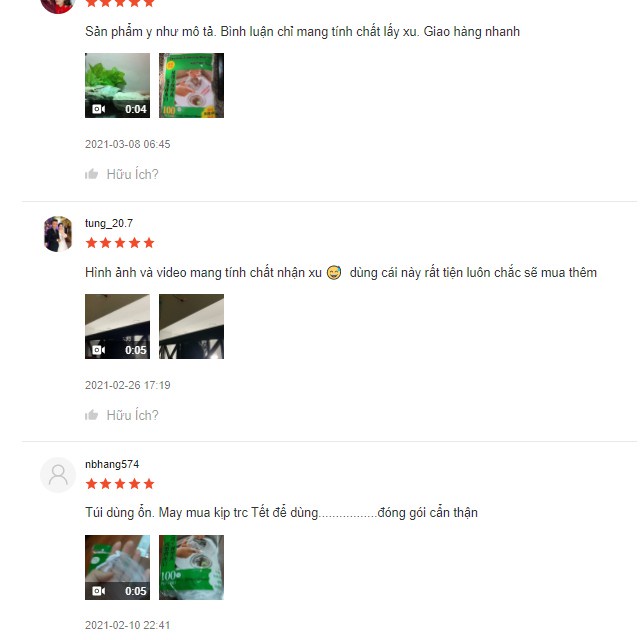Click thumbs-up icon under tung_20.7's review
640x640 pixels.
pyautogui.click(x=91, y=415)
